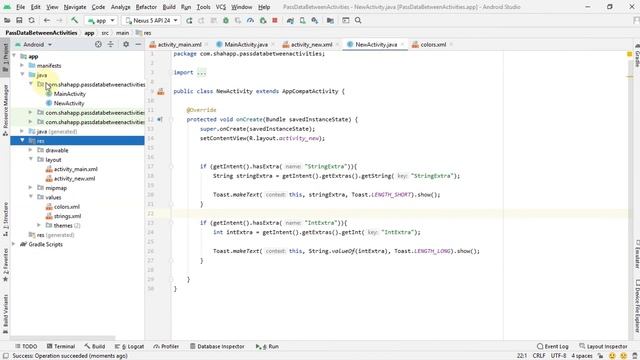Viewport: 640px width, 360px height.
Task: Collapse the values folder
Action: [x=31, y=197]
